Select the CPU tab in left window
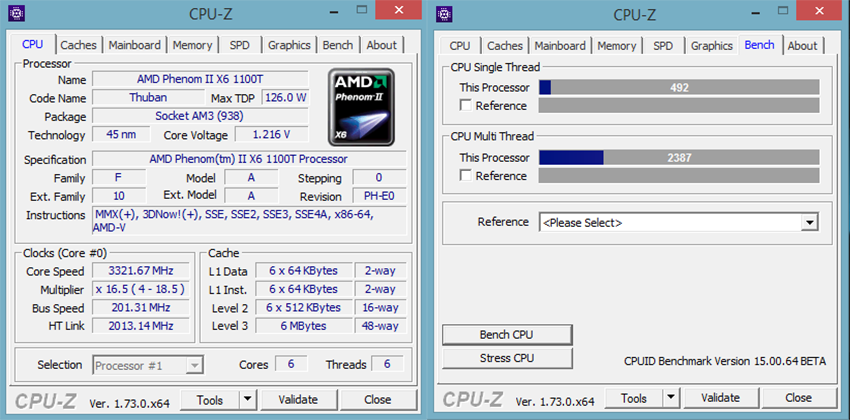This screenshot has width=850, height=420. (x=33, y=44)
